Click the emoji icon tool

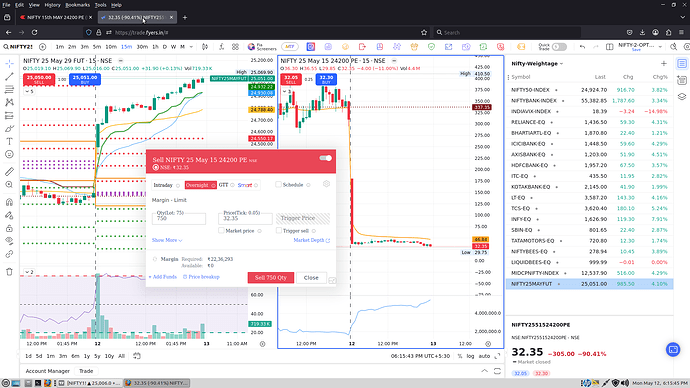click(x=9, y=154)
